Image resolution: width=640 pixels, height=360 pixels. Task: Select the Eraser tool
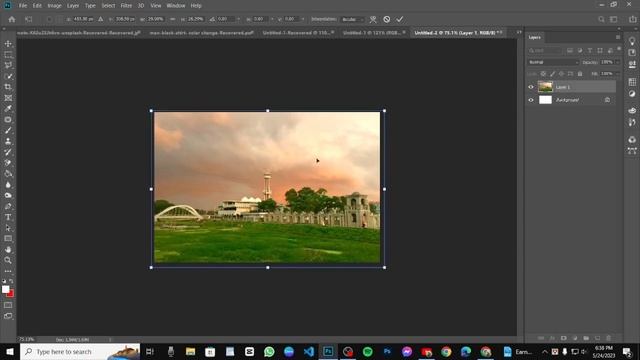coord(8,163)
